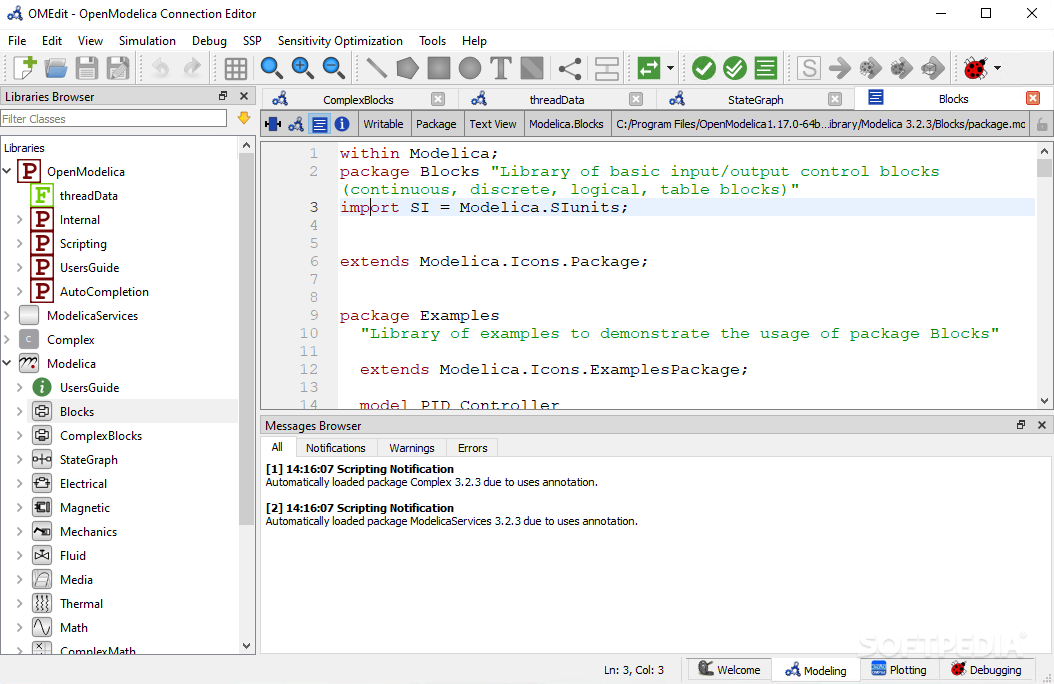Click the green re-simulate arrows button
1054x684 pixels.
pyautogui.click(x=649, y=68)
